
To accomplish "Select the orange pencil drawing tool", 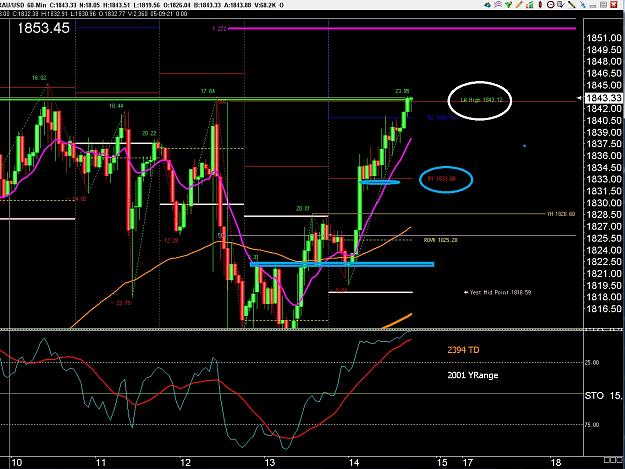I will coord(519,5).
